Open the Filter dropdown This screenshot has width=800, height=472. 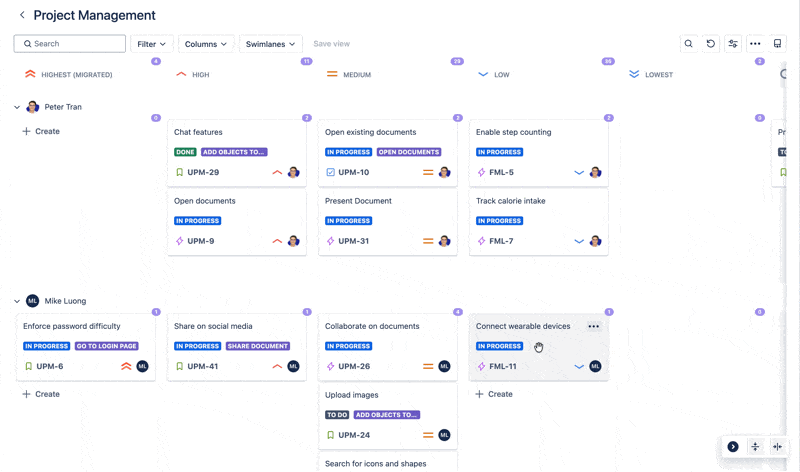click(152, 44)
